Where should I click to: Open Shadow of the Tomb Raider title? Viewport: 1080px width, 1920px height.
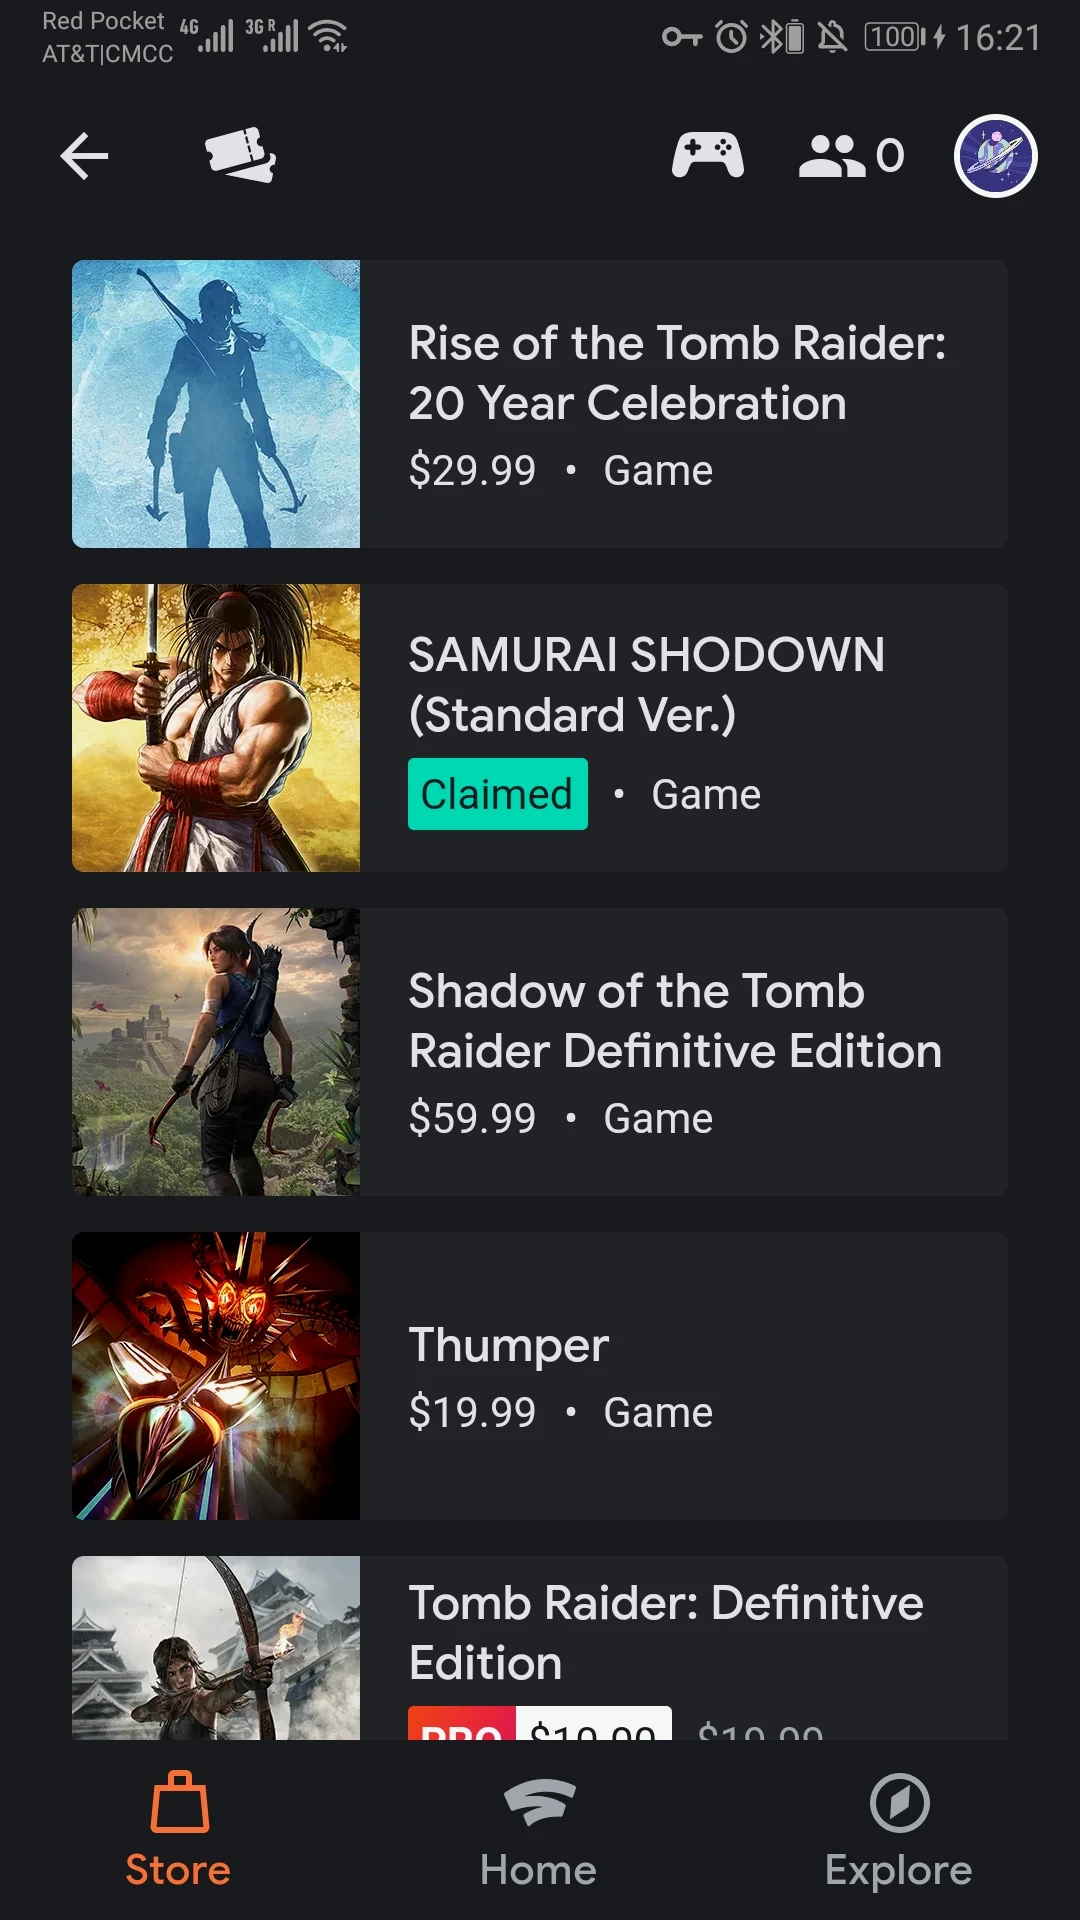(x=675, y=1021)
